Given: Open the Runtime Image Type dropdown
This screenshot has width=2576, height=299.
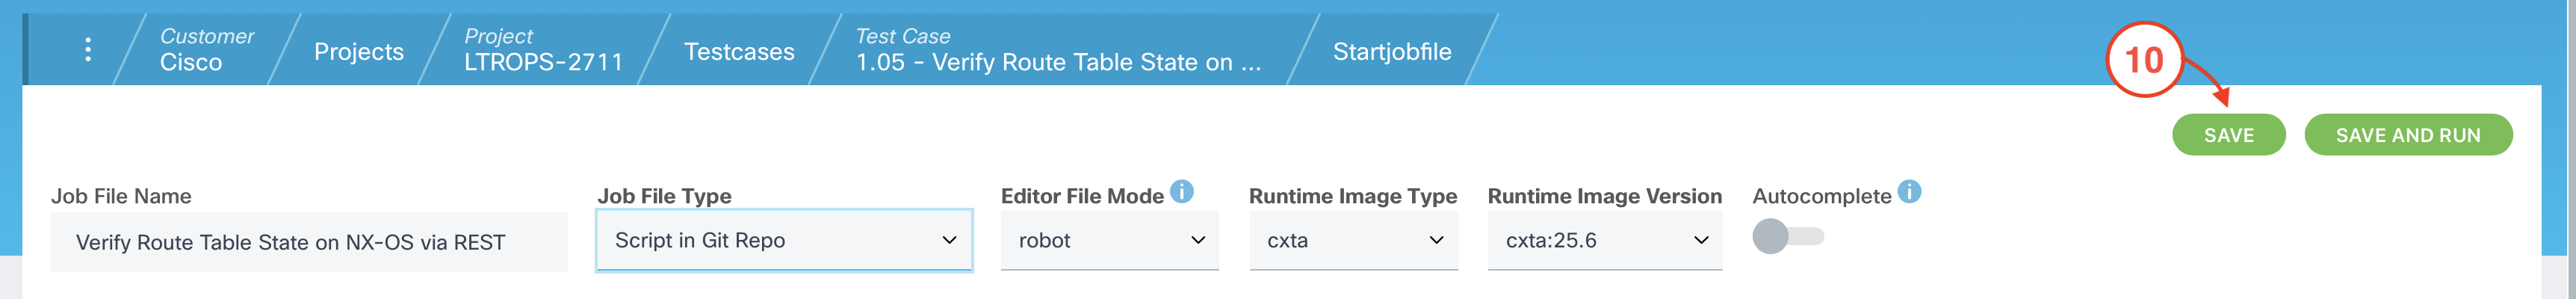Looking at the screenshot, I should coord(1353,240).
